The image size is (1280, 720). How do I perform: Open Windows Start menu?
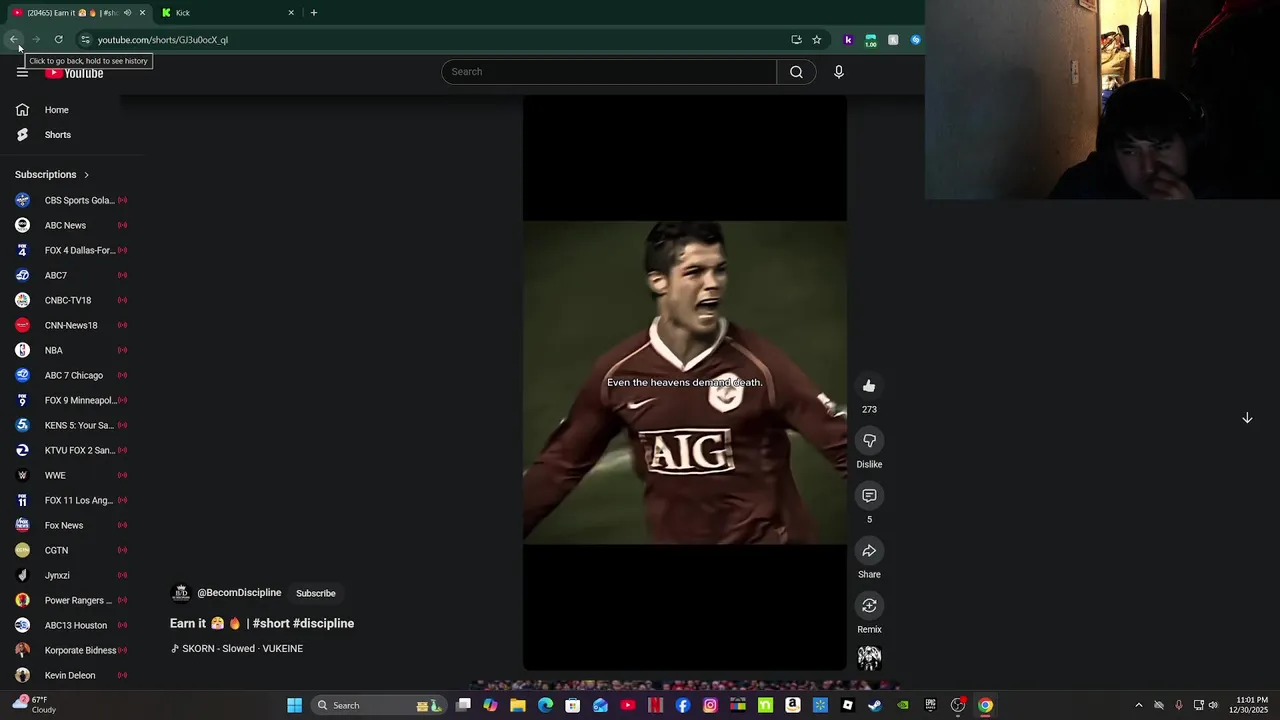coord(294,705)
